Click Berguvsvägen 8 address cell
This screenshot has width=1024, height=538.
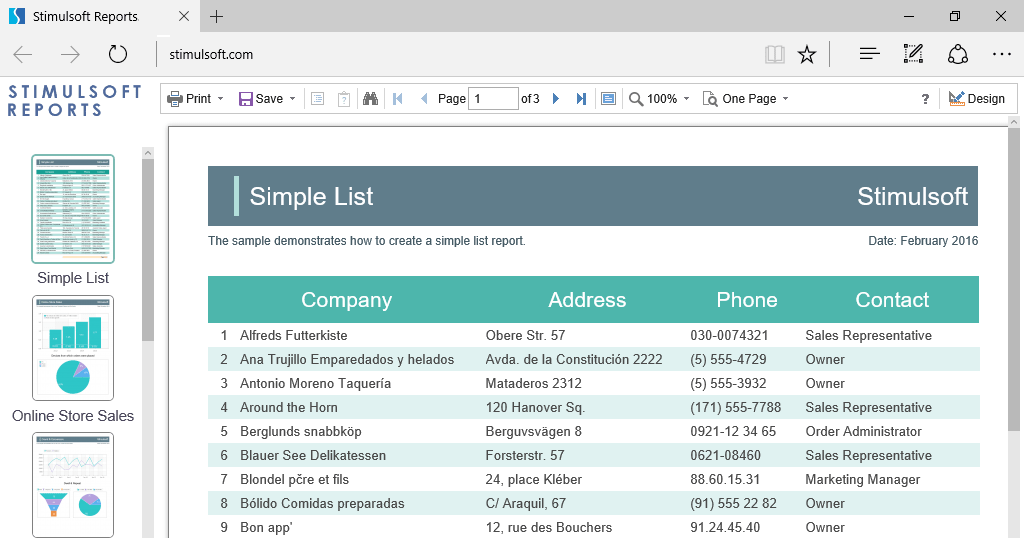[534, 432]
